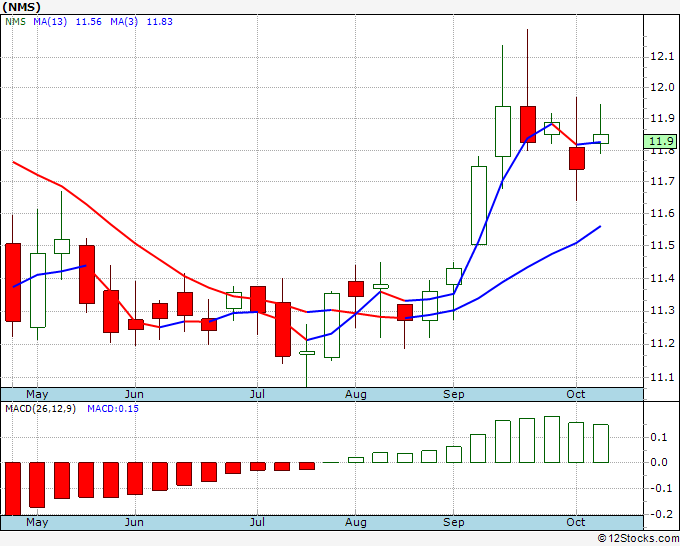This screenshot has width=680, height=546.
Task: Click the long-term blue MA(13) line end point
Action: click(600, 226)
